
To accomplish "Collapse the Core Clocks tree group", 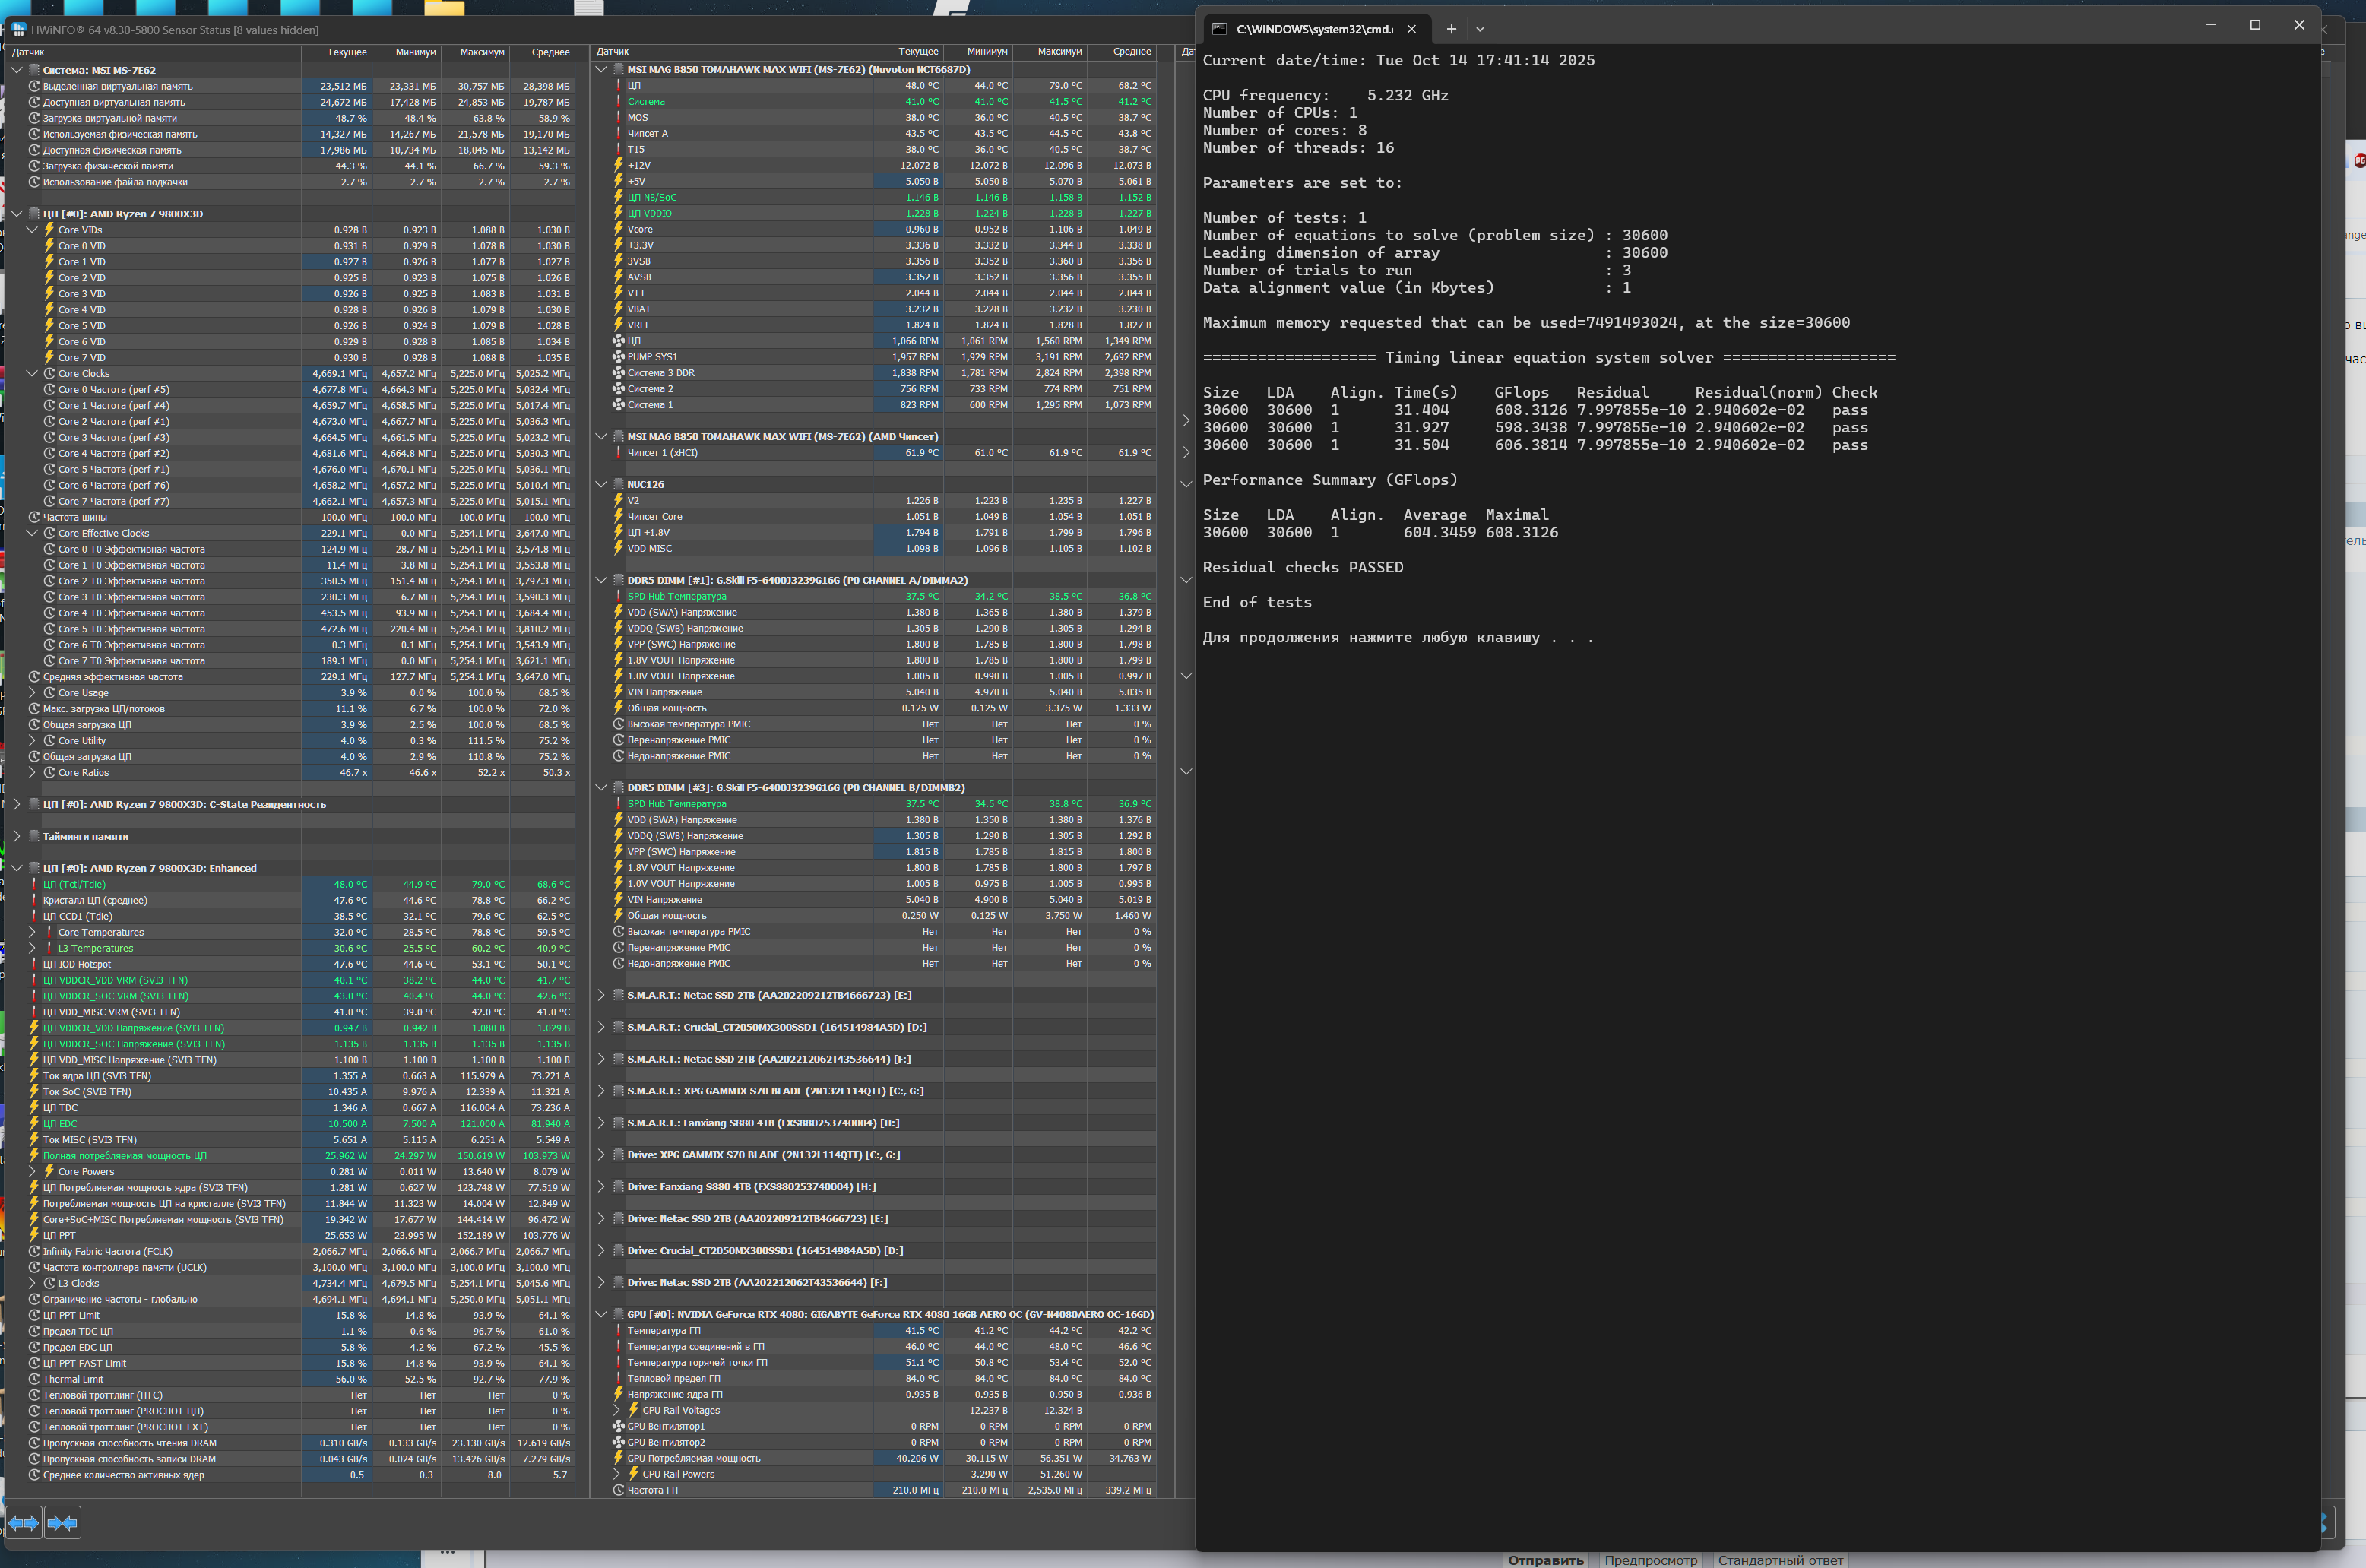I will 32,374.
